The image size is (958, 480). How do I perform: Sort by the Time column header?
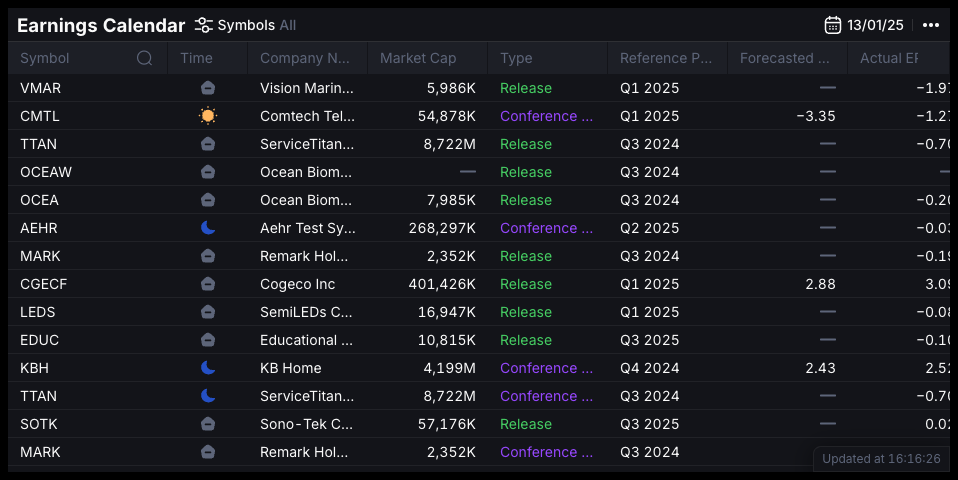[x=196, y=58]
